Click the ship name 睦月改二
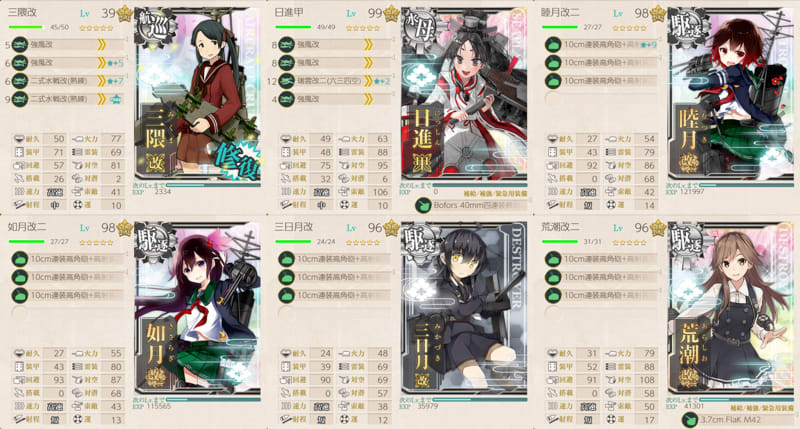This screenshot has width=800, height=429. pyautogui.click(x=560, y=12)
